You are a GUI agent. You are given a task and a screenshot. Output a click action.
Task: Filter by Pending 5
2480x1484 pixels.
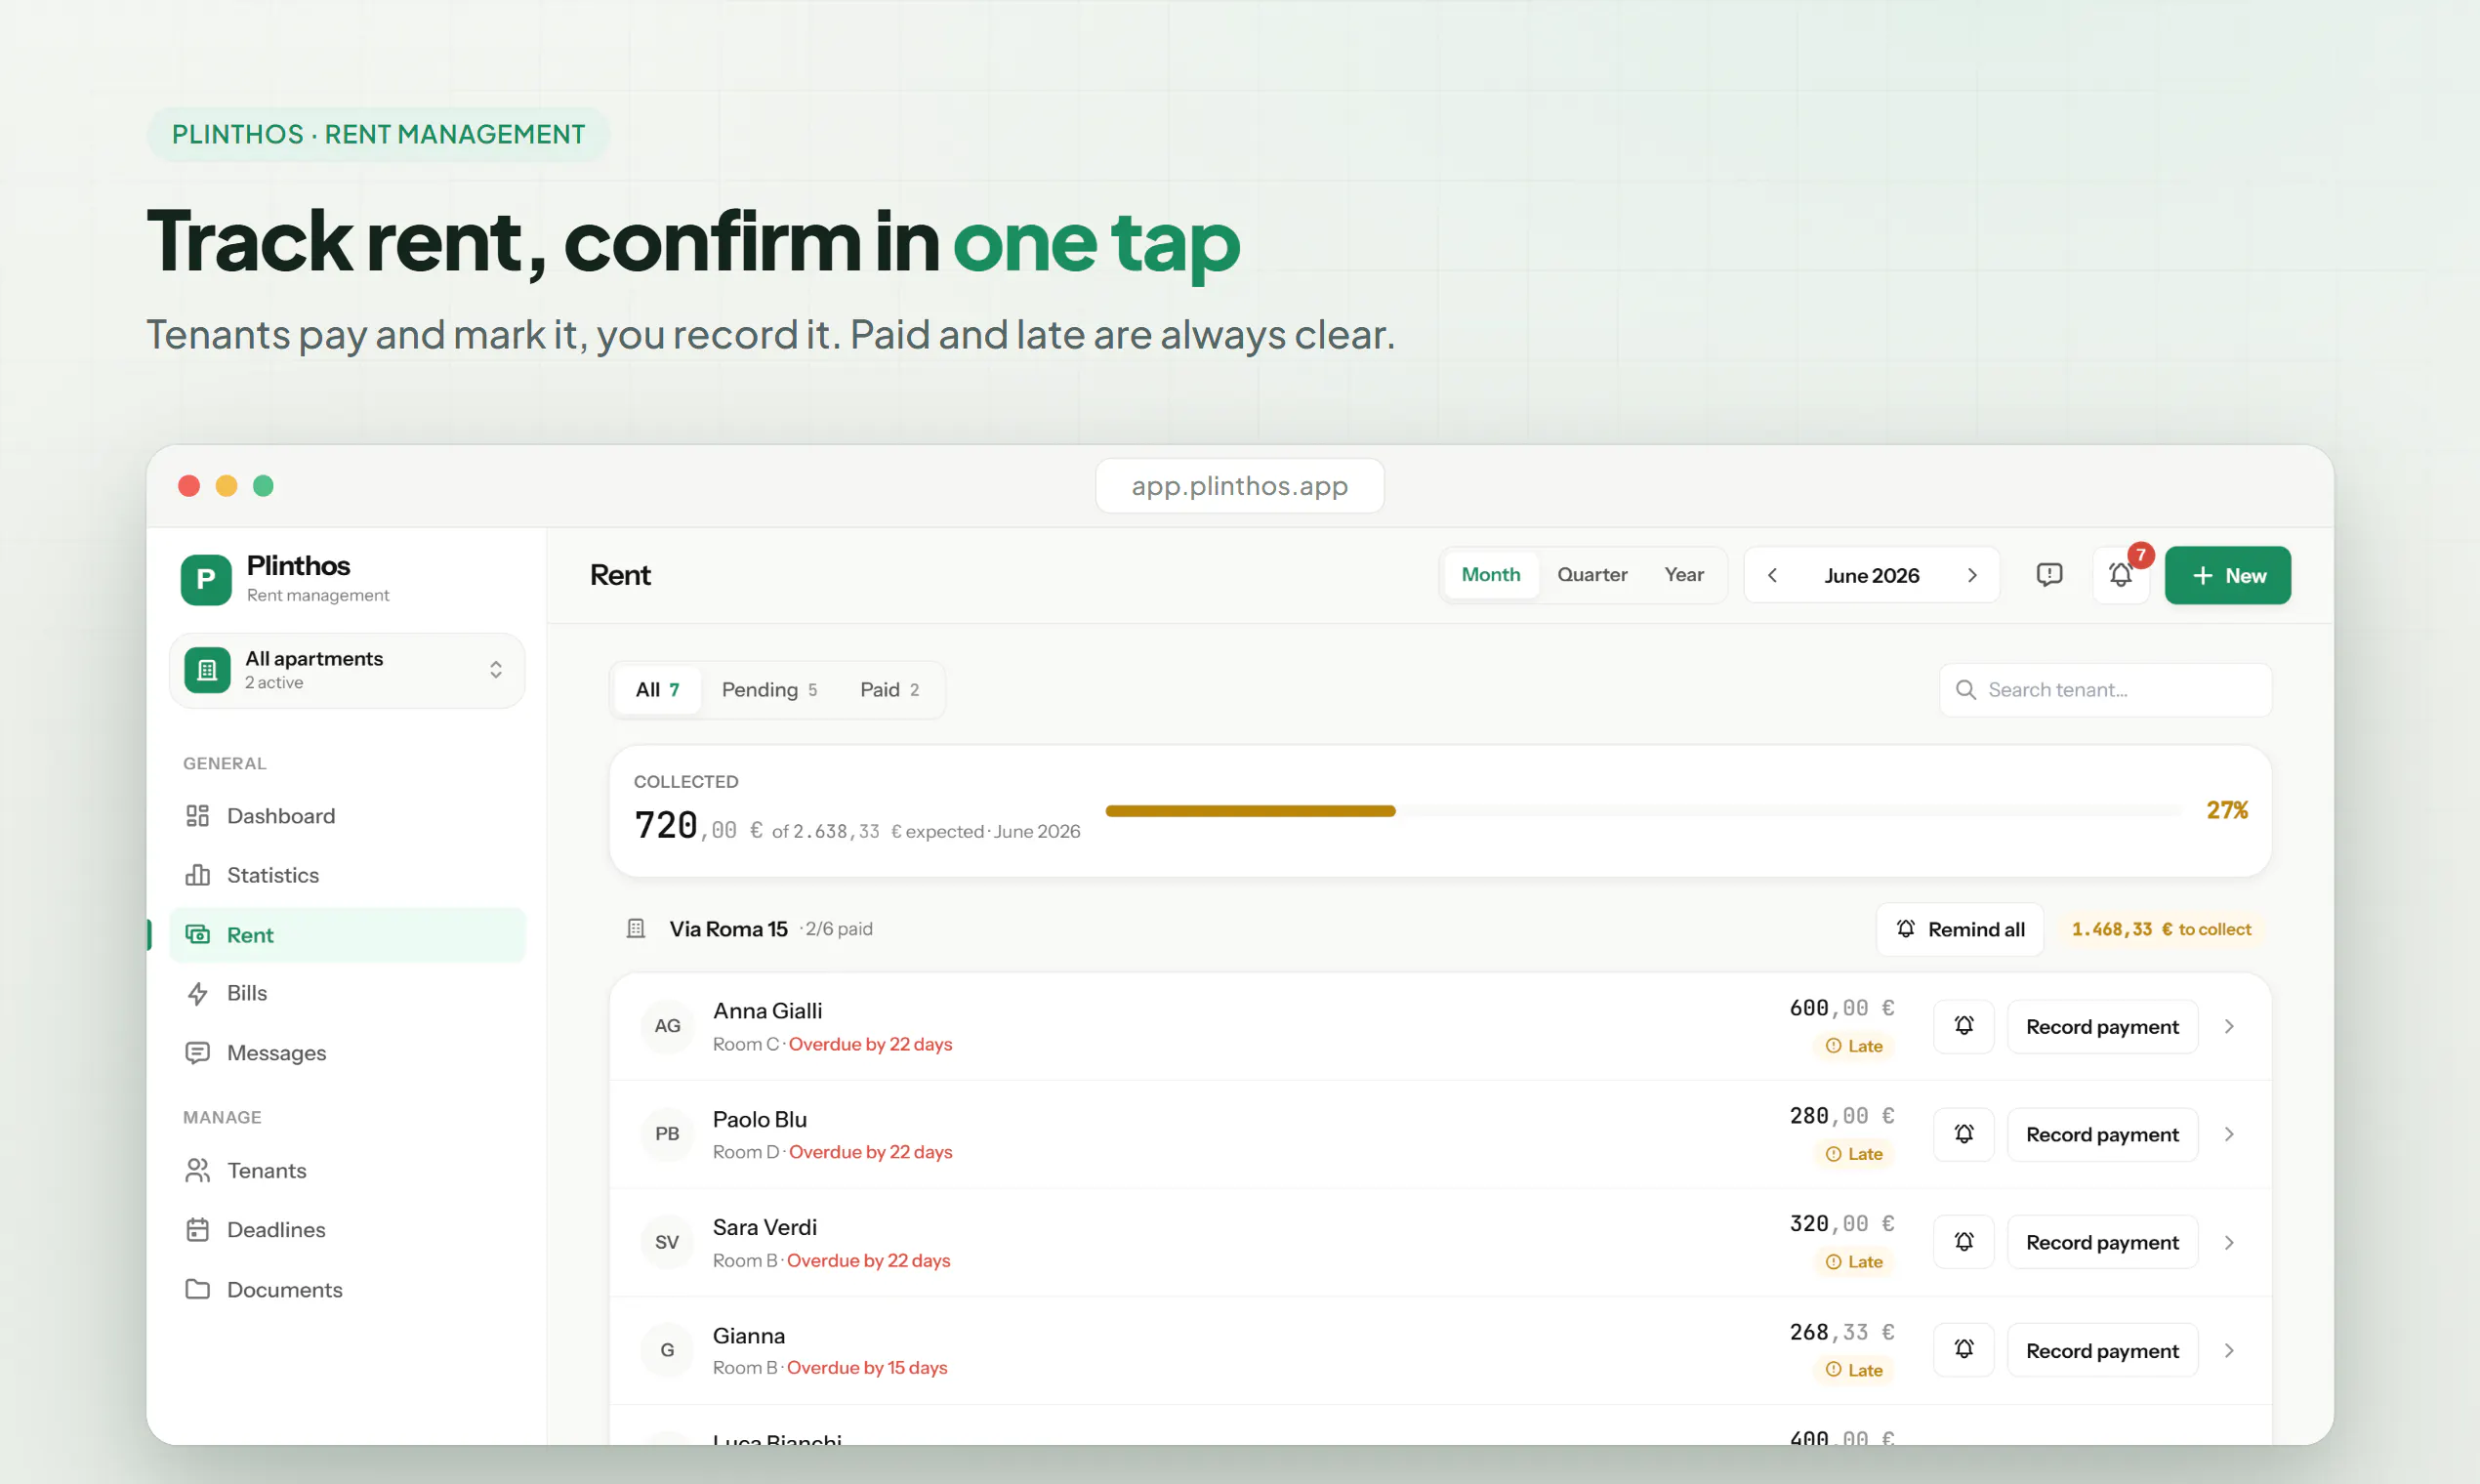point(769,690)
